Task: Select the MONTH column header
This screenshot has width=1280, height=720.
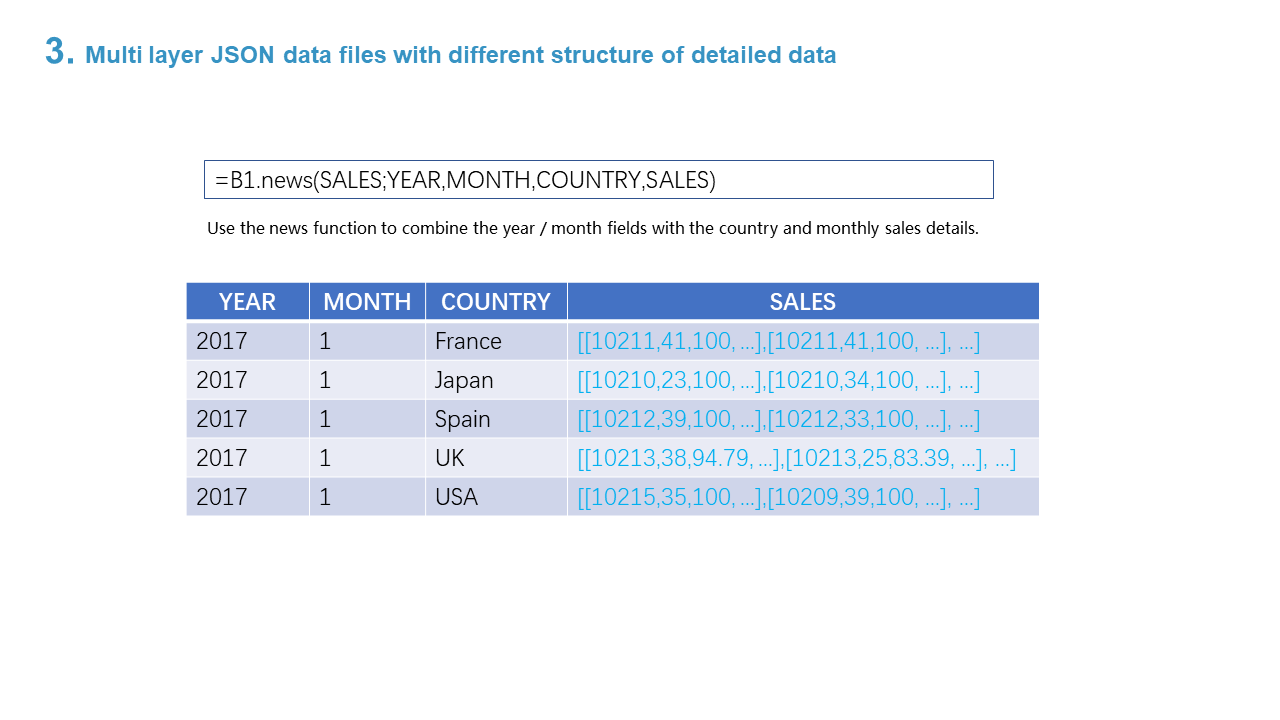Action: tap(367, 302)
